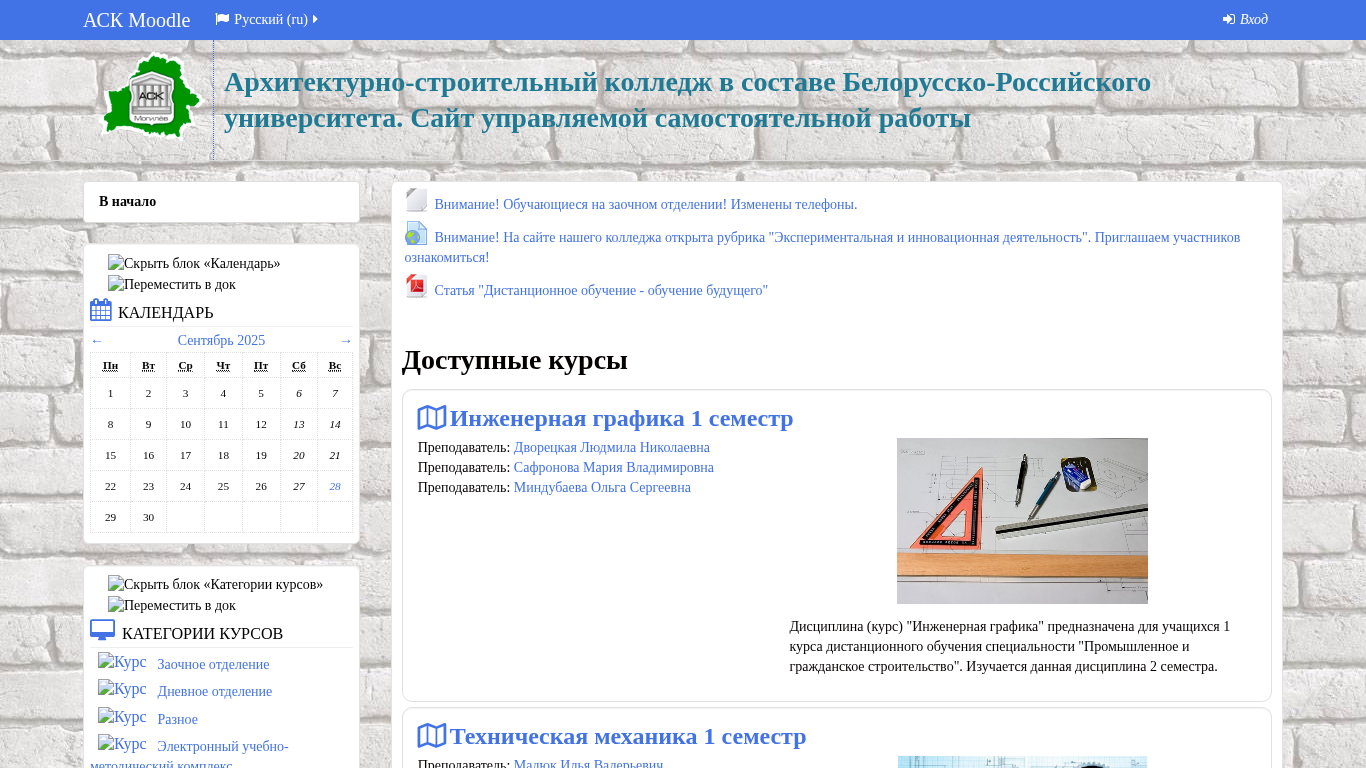Click the college logo image

pos(152,97)
